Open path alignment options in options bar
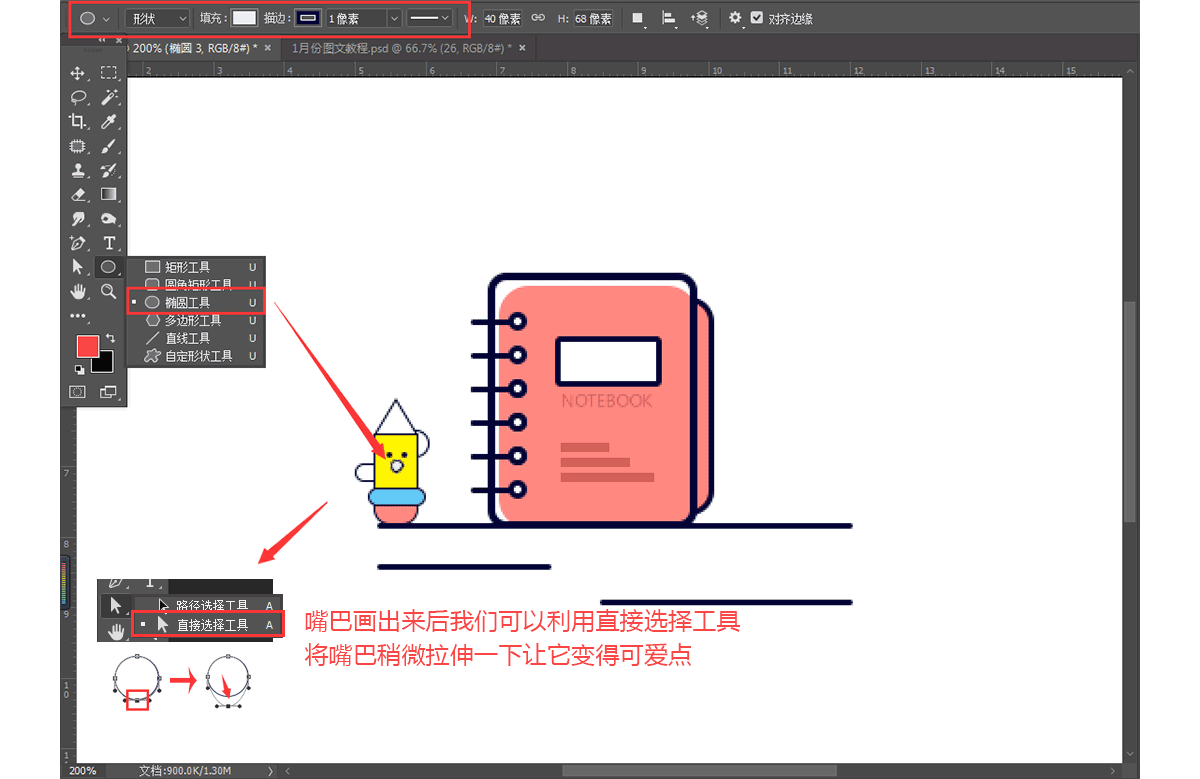1200x779 pixels. point(669,17)
